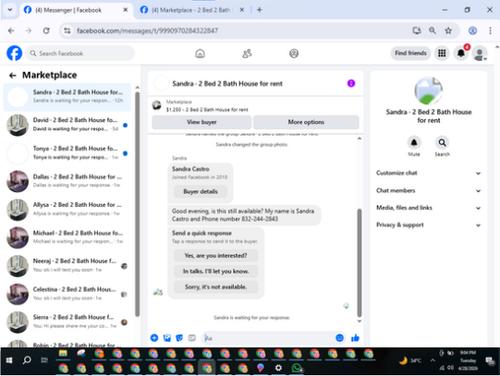The width and height of the screenshot is (500, 376).
Task: Open Chrome three-dot menu
Action: [x=490, y=31]
